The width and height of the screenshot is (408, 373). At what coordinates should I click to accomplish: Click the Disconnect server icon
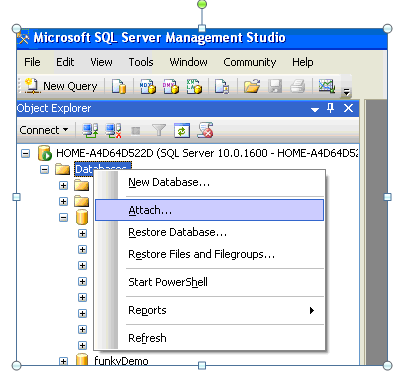[113, 130]
